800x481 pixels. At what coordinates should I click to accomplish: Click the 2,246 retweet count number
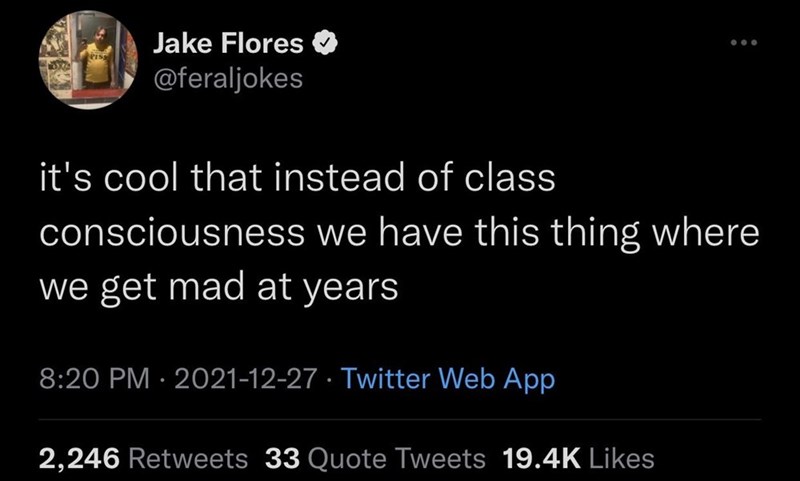80,459
